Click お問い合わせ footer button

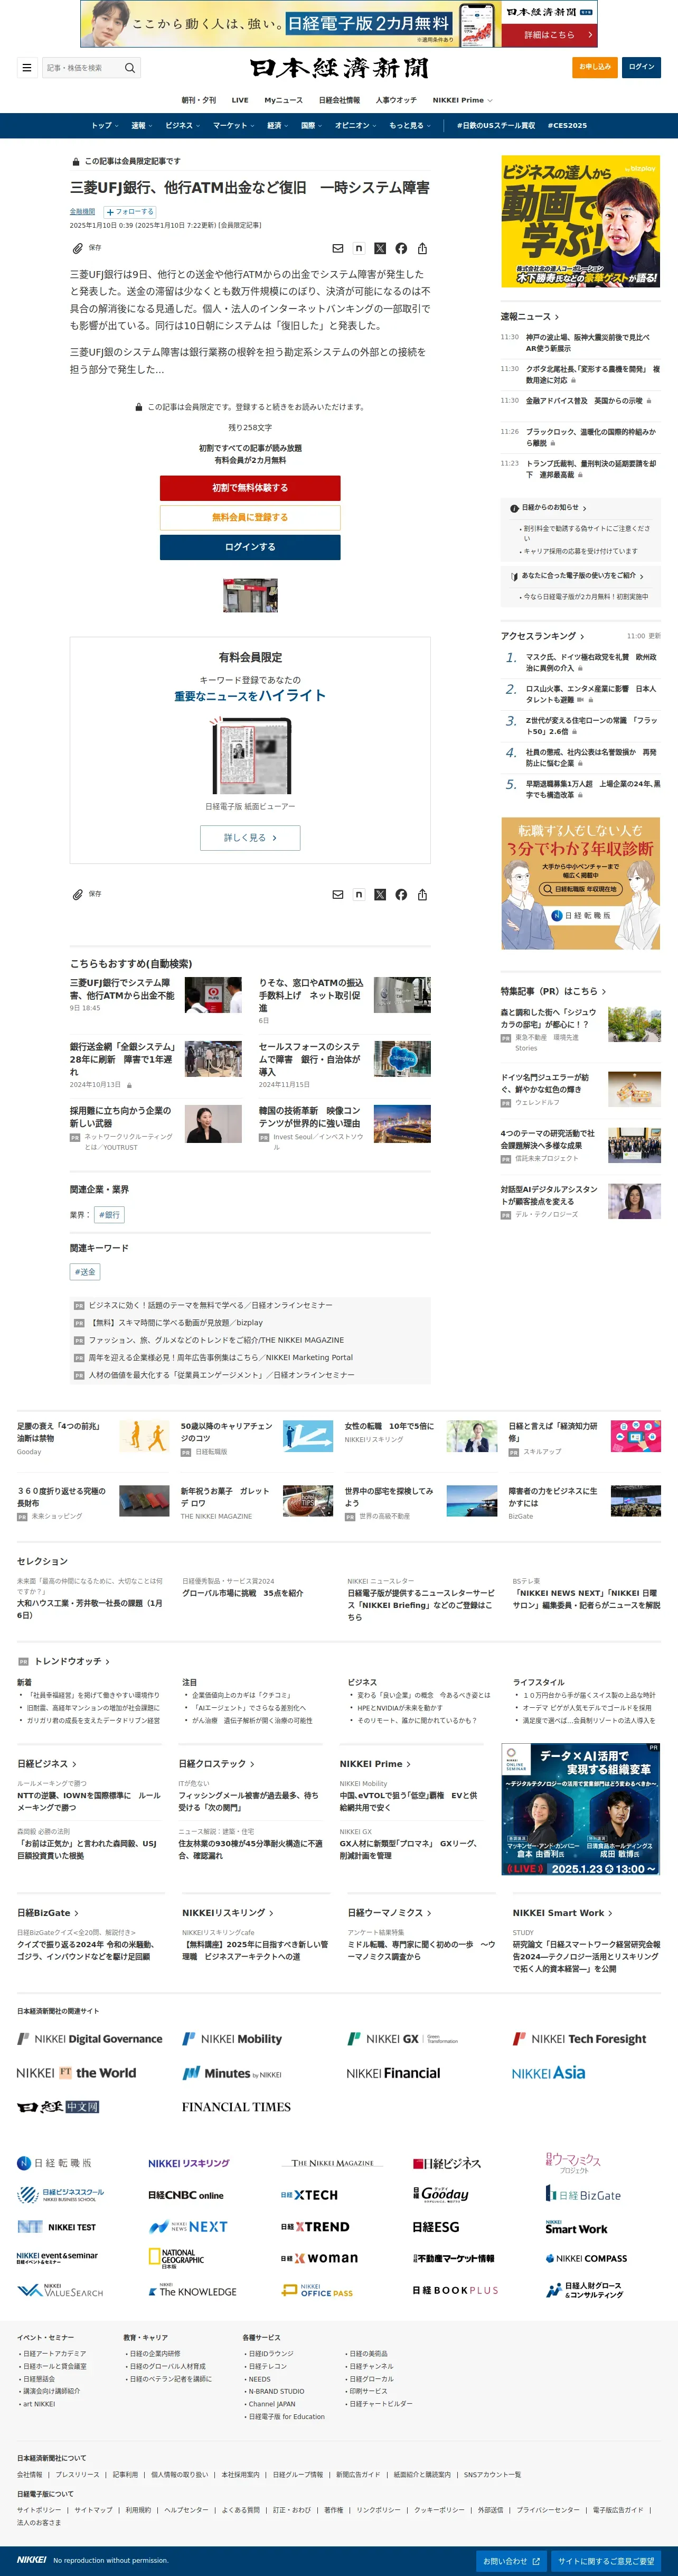[510, 2561]
